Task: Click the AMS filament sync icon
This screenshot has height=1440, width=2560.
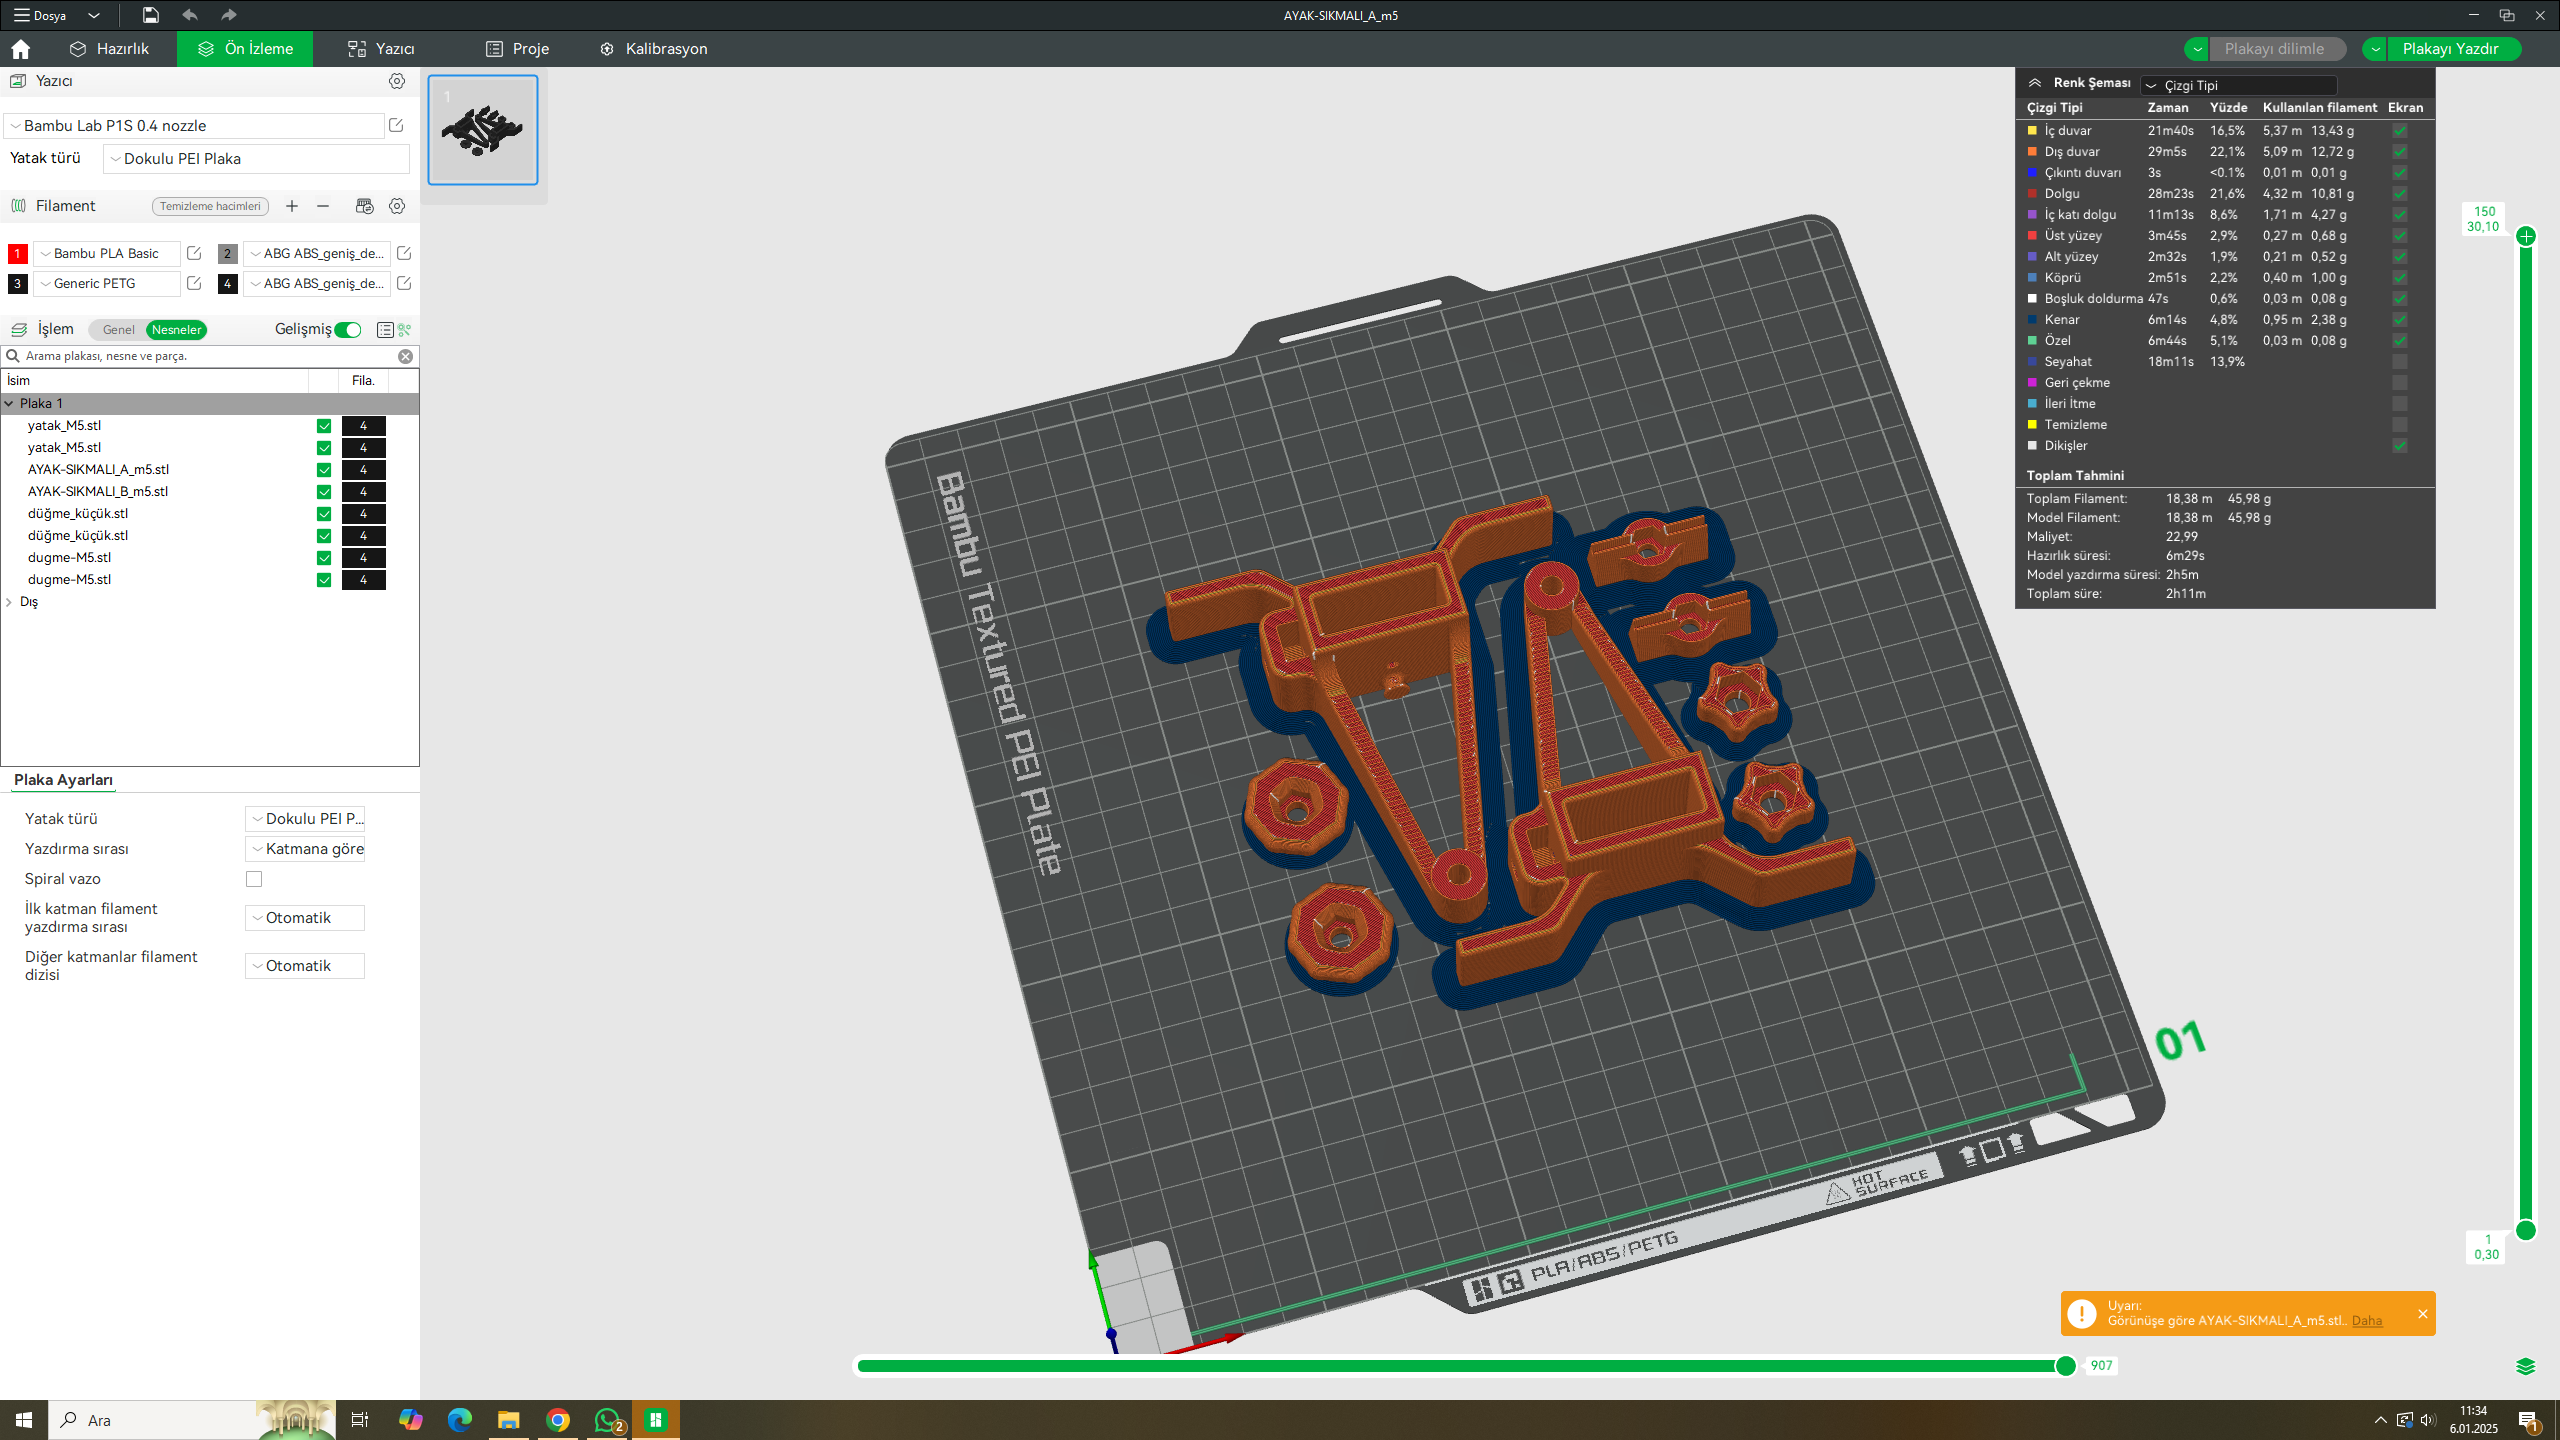Action: (x=364, y=206)
